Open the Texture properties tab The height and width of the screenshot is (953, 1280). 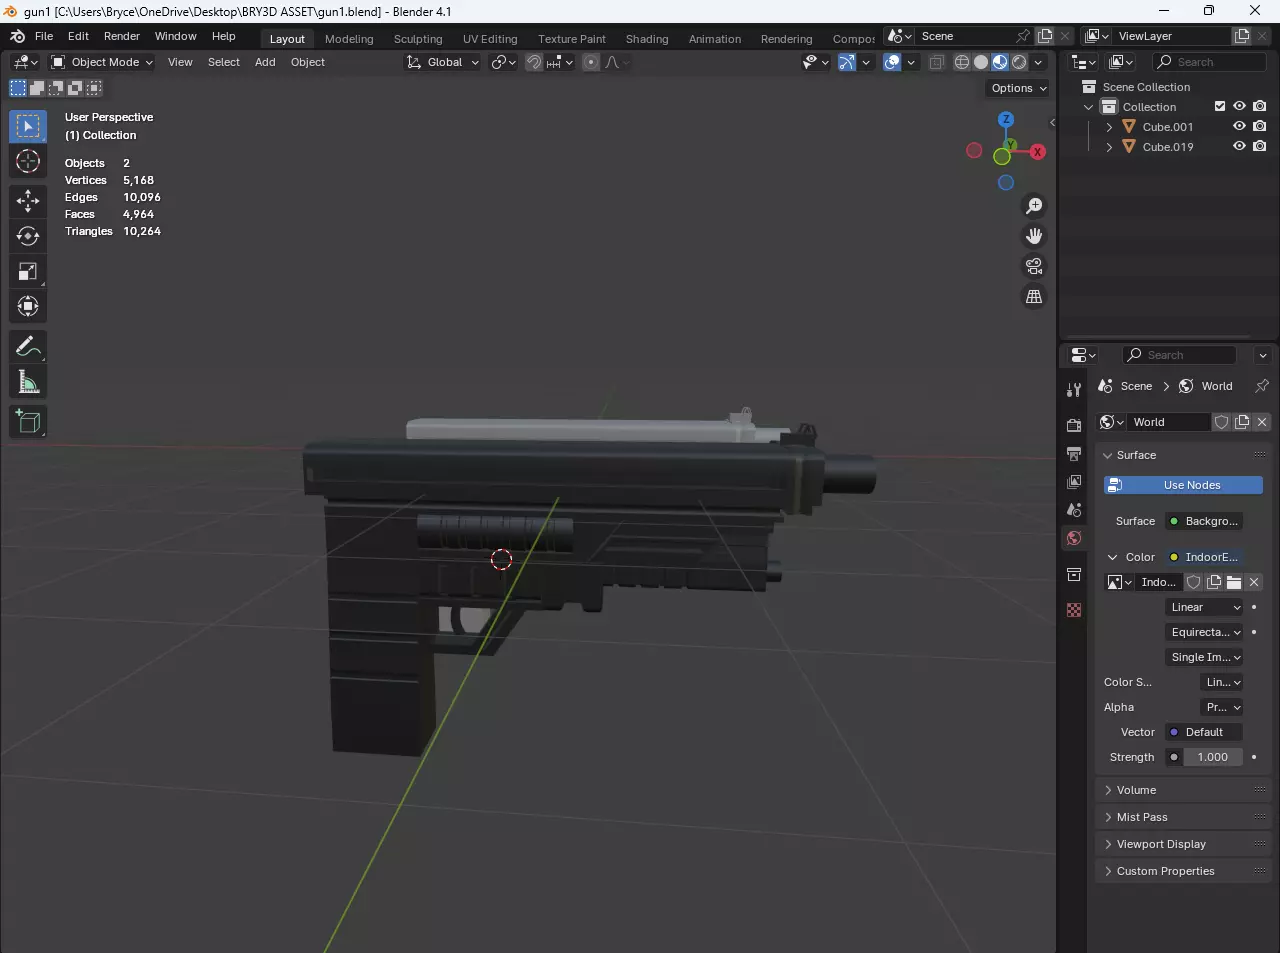coord(1074,610)
